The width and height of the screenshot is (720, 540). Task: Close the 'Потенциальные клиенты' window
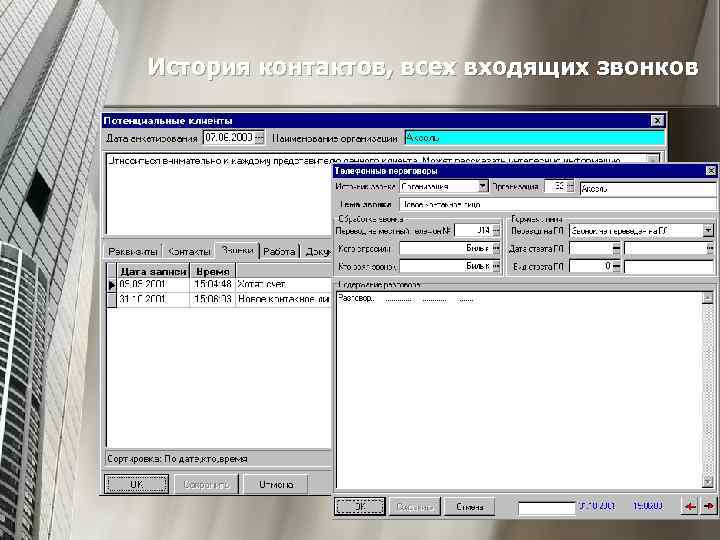coord(658,120)
